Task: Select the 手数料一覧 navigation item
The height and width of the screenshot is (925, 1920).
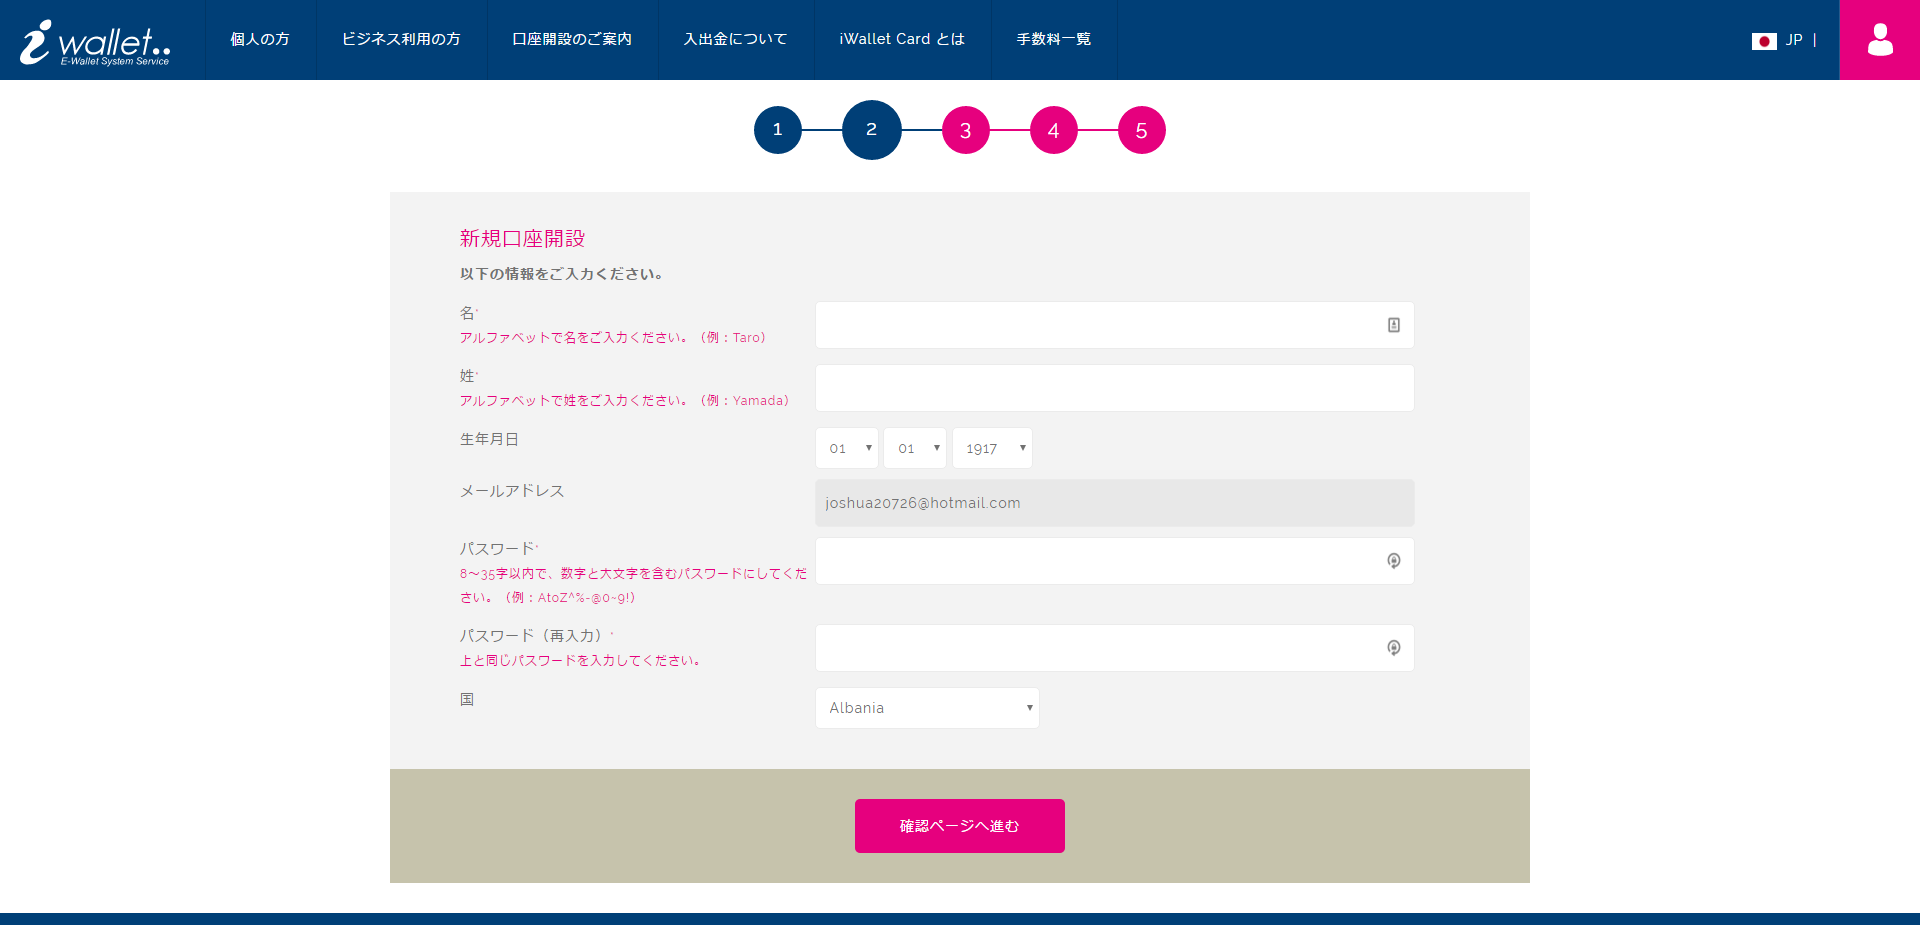Action: click(x=1053, y=39)
